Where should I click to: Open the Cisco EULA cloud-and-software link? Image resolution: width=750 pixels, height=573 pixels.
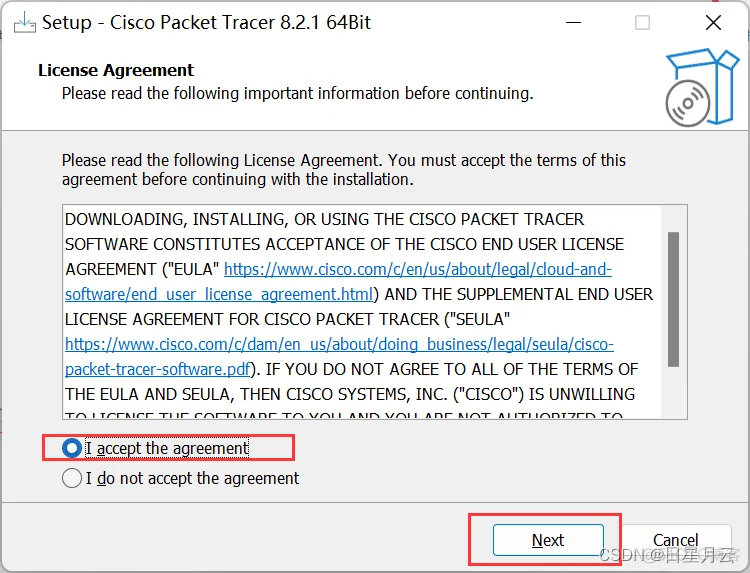418,270
